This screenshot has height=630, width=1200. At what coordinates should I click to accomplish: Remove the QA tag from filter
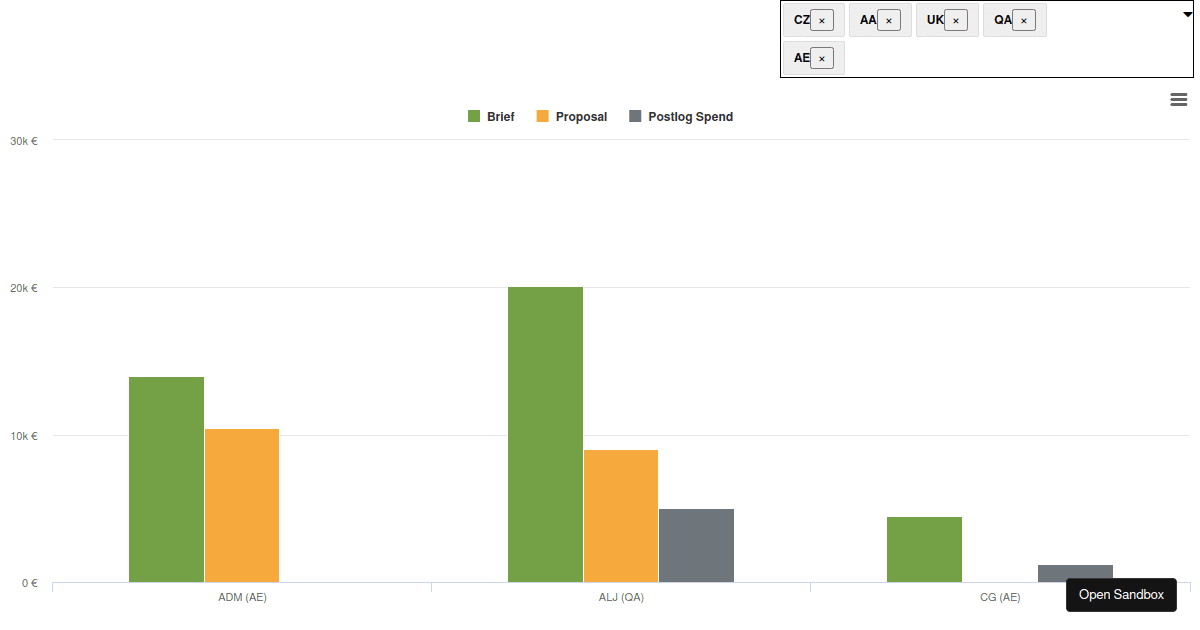(1024, 20)
